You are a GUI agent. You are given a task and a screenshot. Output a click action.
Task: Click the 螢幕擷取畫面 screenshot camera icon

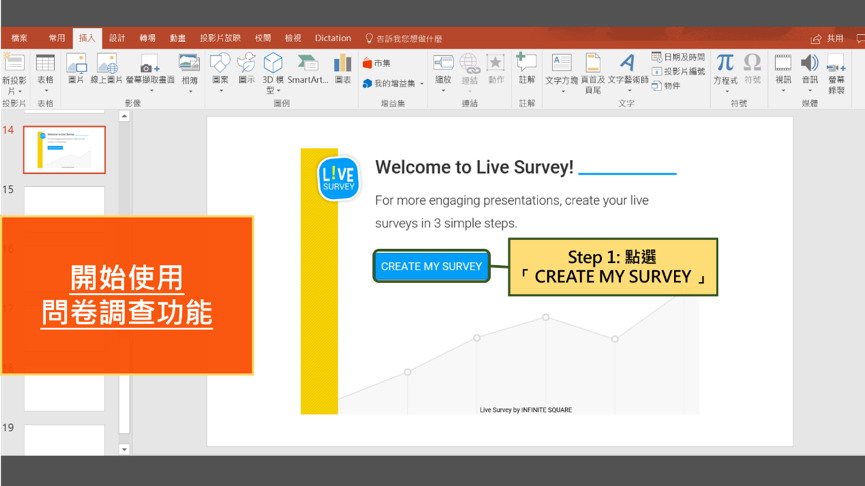pyautogui.click(x=149, y=64)
